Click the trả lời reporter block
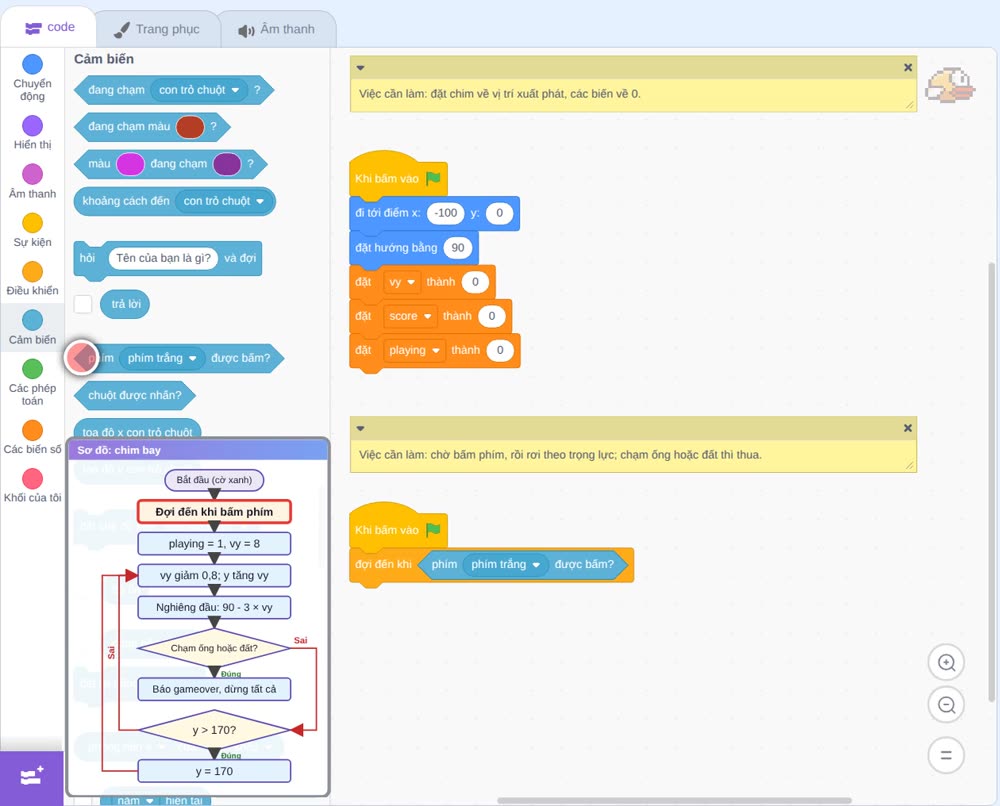 click(125, 304)
